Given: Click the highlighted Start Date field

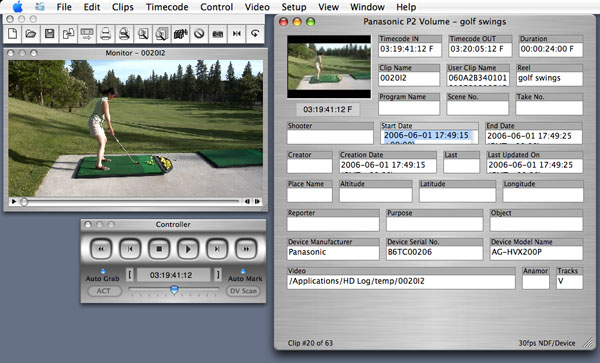Looking at the screenshot, I should click(x=429, y=137).
